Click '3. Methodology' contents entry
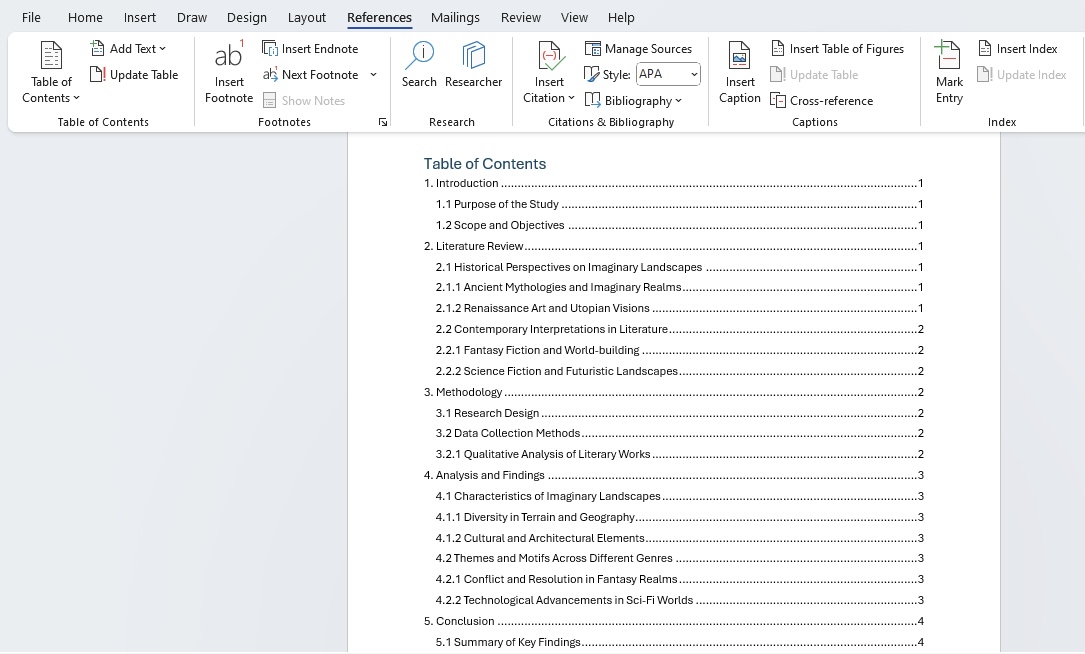This screenshot has height=654, width=1085. (673, 392)
